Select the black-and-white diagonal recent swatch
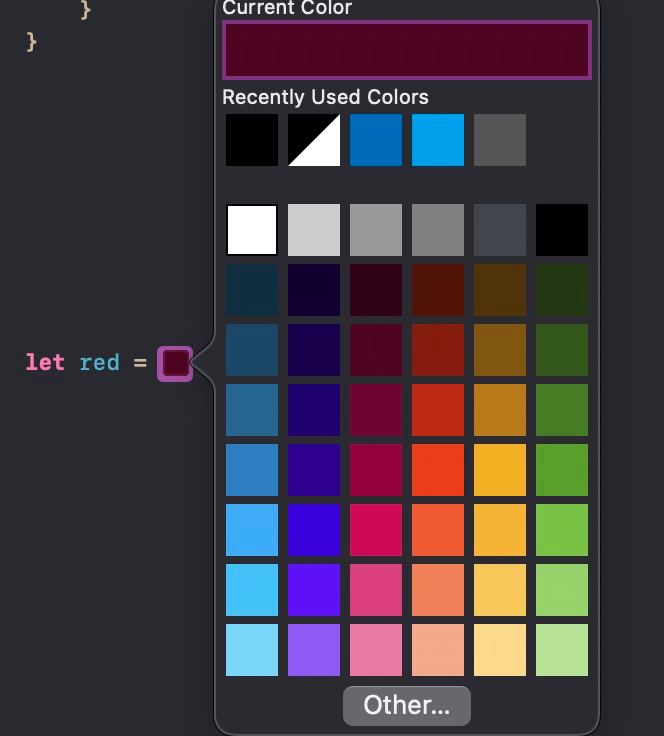 click(x=314, y=140)
